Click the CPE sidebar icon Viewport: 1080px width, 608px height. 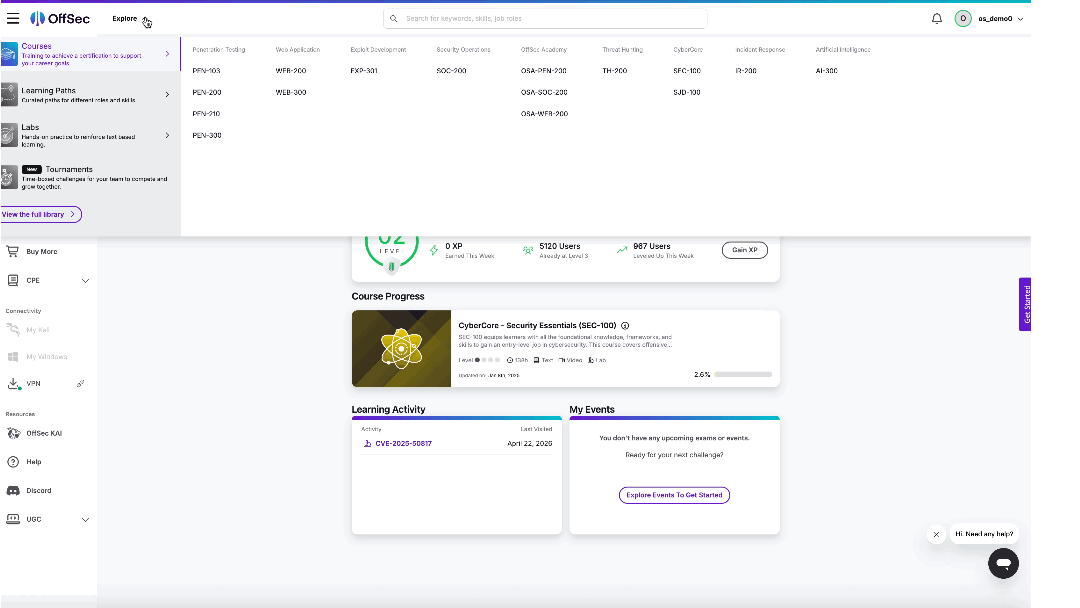pos(12,280)
